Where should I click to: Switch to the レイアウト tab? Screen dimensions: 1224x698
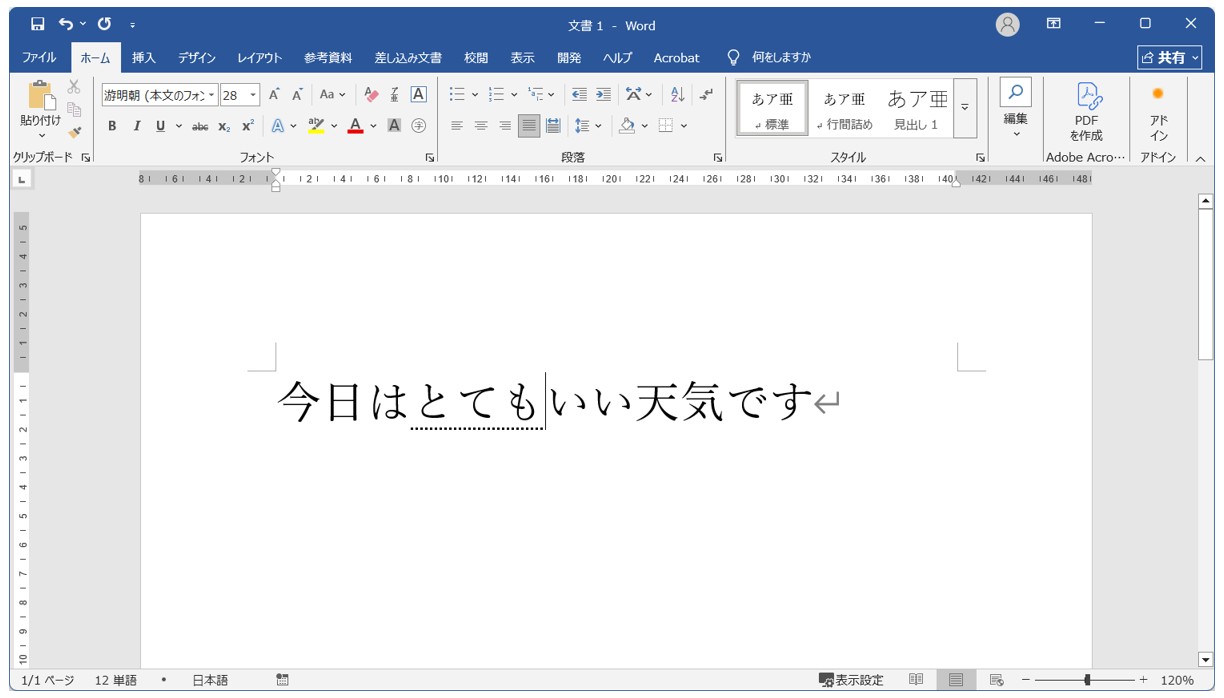click(259, 58)
